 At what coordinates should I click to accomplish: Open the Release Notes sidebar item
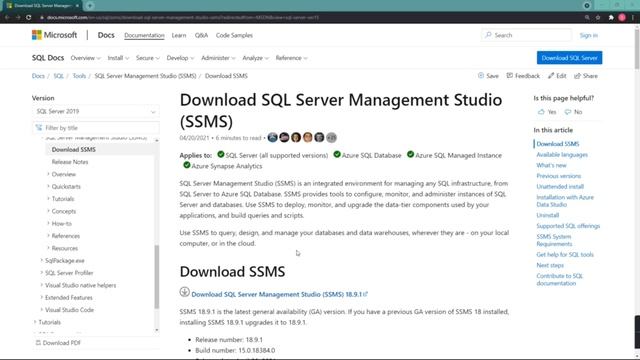point(70,162)
